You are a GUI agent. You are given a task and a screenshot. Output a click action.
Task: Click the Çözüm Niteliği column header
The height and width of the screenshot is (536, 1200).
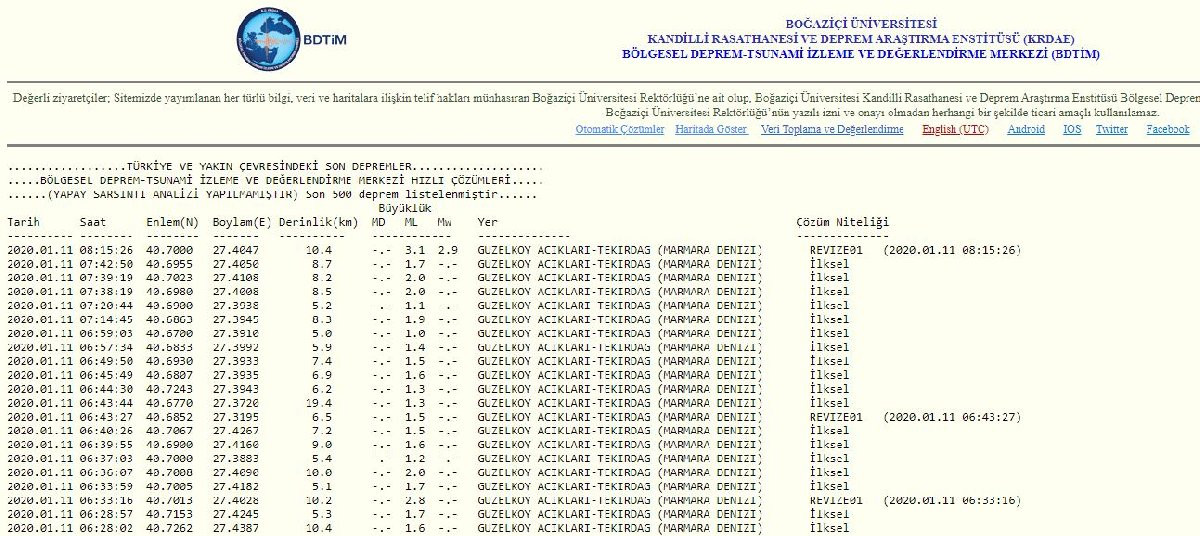(x=842, y=221)
